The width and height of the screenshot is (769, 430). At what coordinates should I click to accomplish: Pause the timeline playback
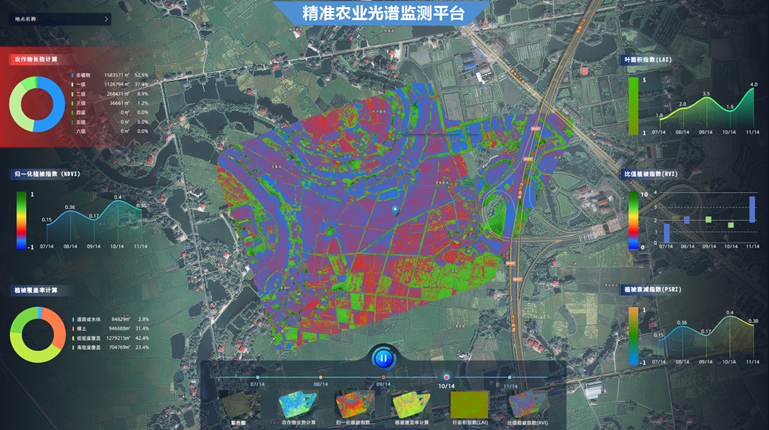(383, 356)
